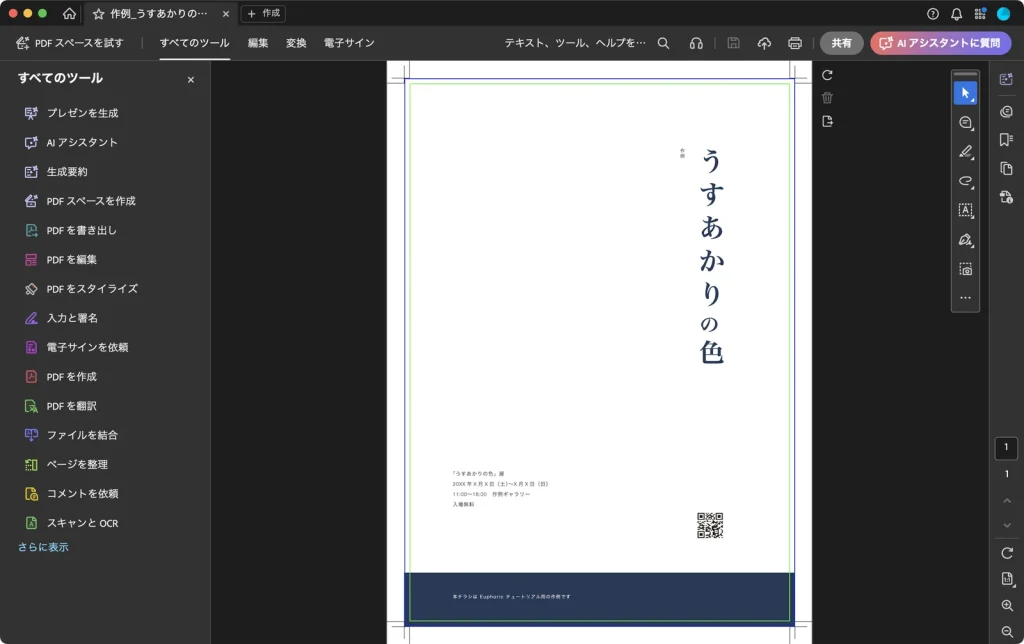Choose 電子サインを依頼 tool
Viewport: 1024px width, 644px height.
coord(76,347)
